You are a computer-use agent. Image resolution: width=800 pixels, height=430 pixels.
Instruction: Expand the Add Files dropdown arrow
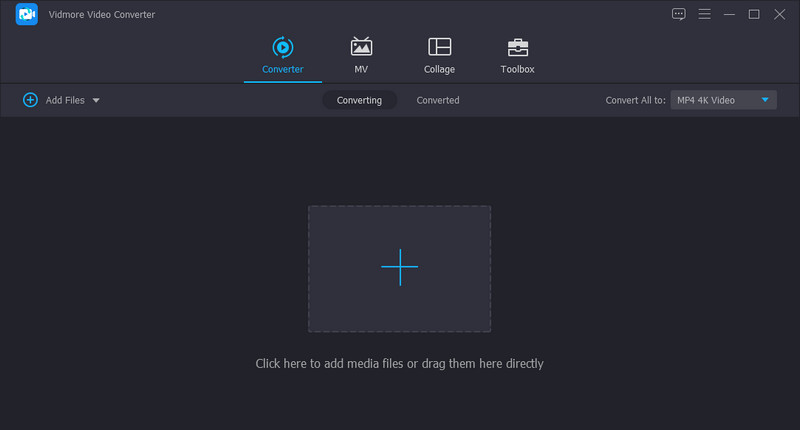click(96, 100)
